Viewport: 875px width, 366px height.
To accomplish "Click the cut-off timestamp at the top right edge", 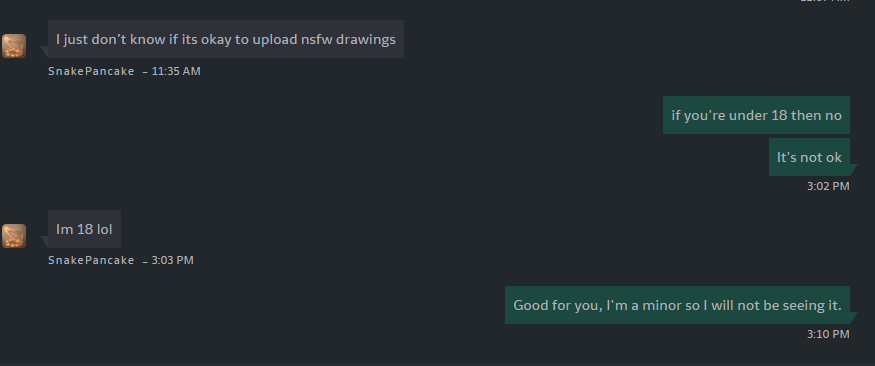I will pyautogui.click(x=825, y=1).
